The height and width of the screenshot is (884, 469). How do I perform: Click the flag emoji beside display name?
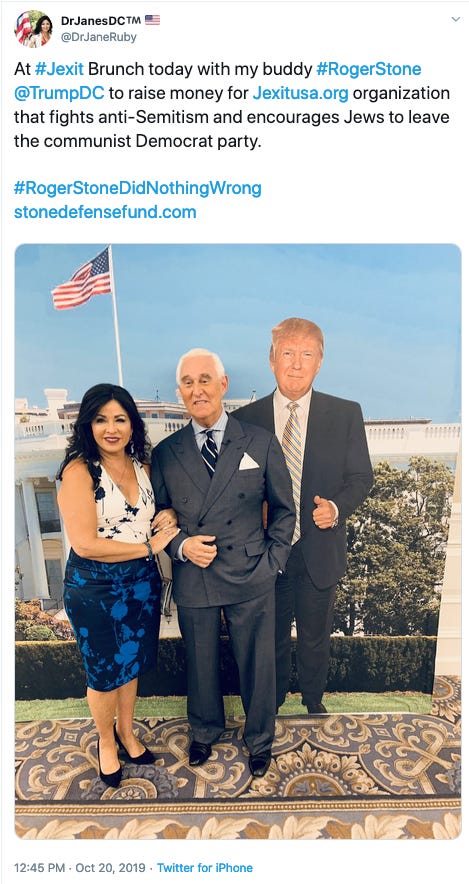[x=152, y=20]
